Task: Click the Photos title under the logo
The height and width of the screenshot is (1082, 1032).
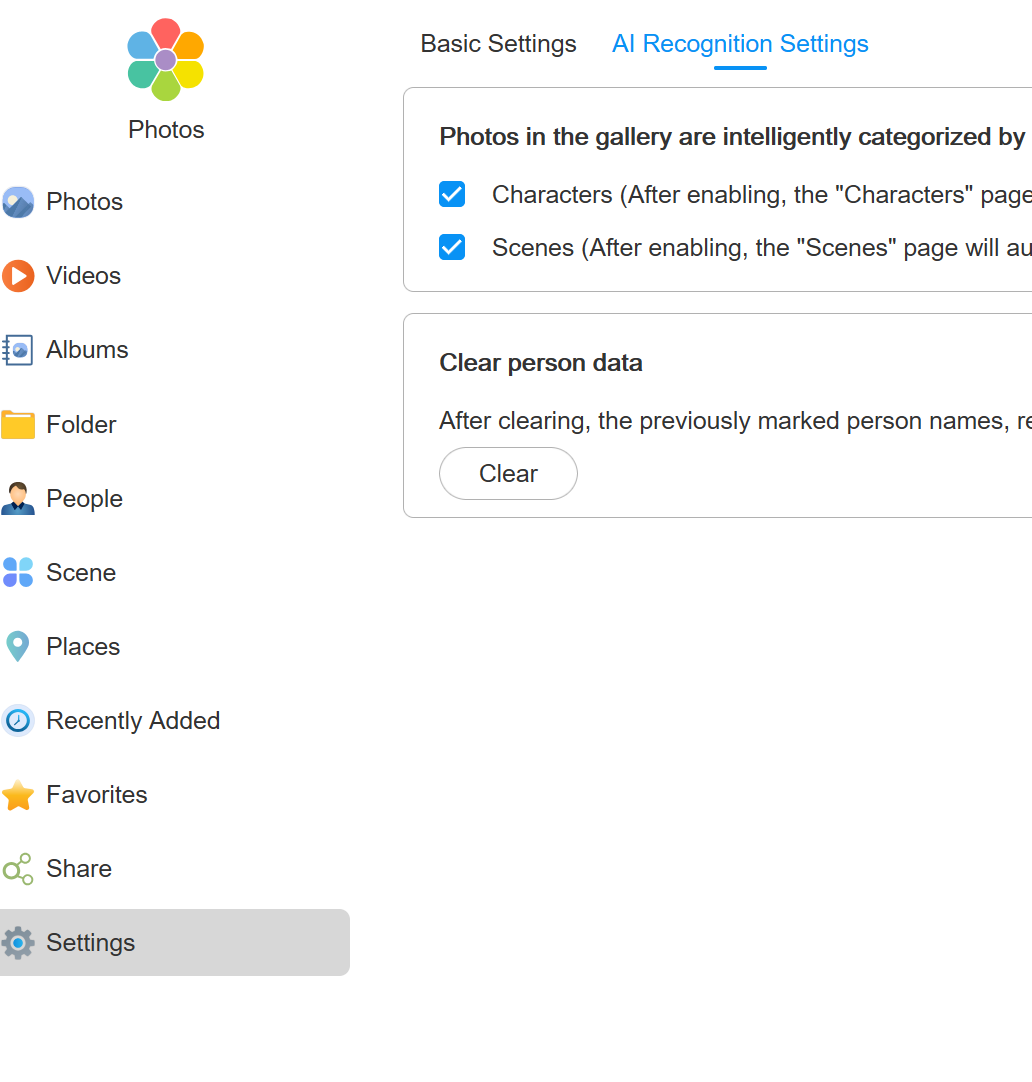Action: coord(166,130)
